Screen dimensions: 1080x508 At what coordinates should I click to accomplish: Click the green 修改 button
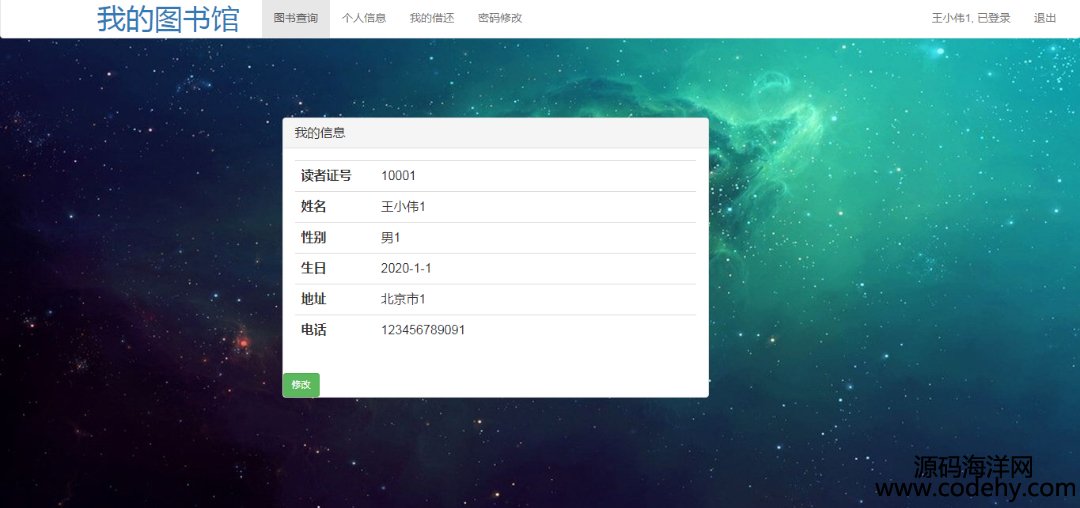[x=301, y=385]
